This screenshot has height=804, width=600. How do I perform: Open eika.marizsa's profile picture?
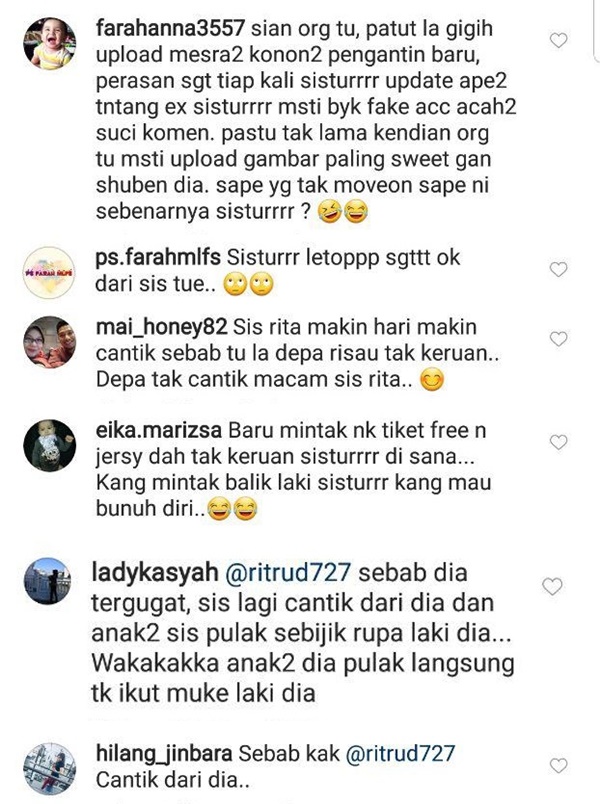(49, 445)
